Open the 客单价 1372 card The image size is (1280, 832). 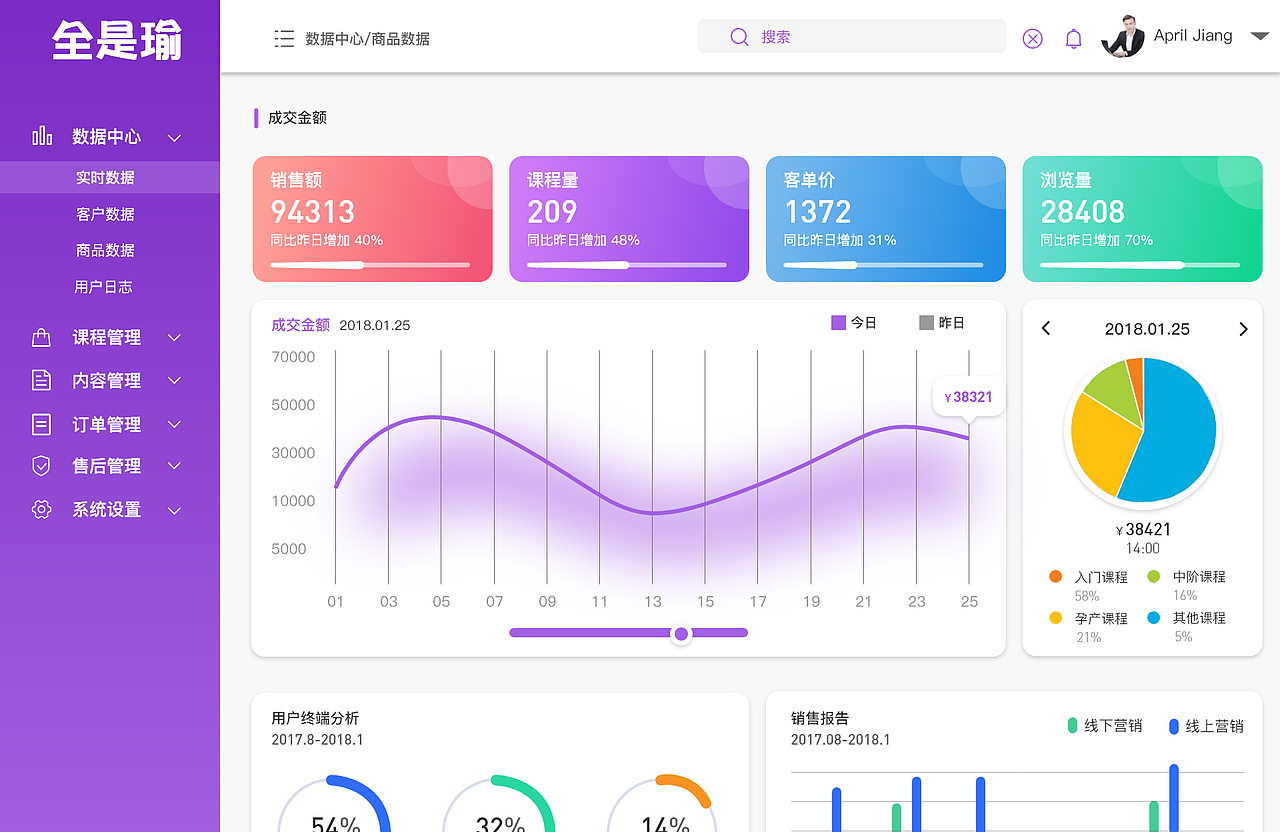(x=886, y=219)
